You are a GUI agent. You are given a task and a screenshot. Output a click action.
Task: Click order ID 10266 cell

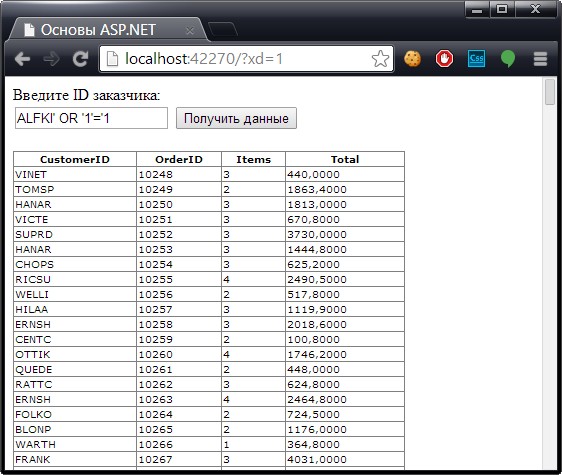[179, 444]
